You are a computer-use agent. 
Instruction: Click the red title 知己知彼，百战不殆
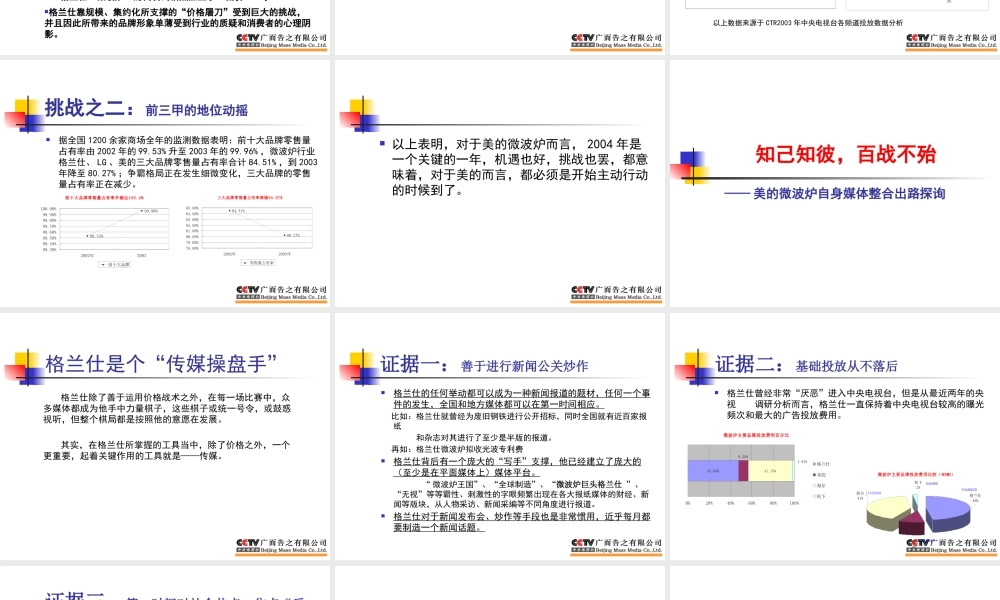pos(846,154)
